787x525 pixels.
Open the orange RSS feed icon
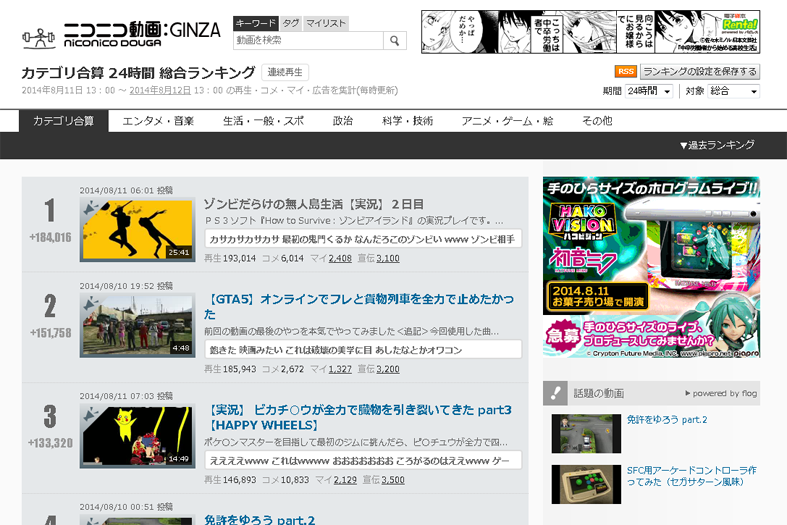tap(625, 71)
